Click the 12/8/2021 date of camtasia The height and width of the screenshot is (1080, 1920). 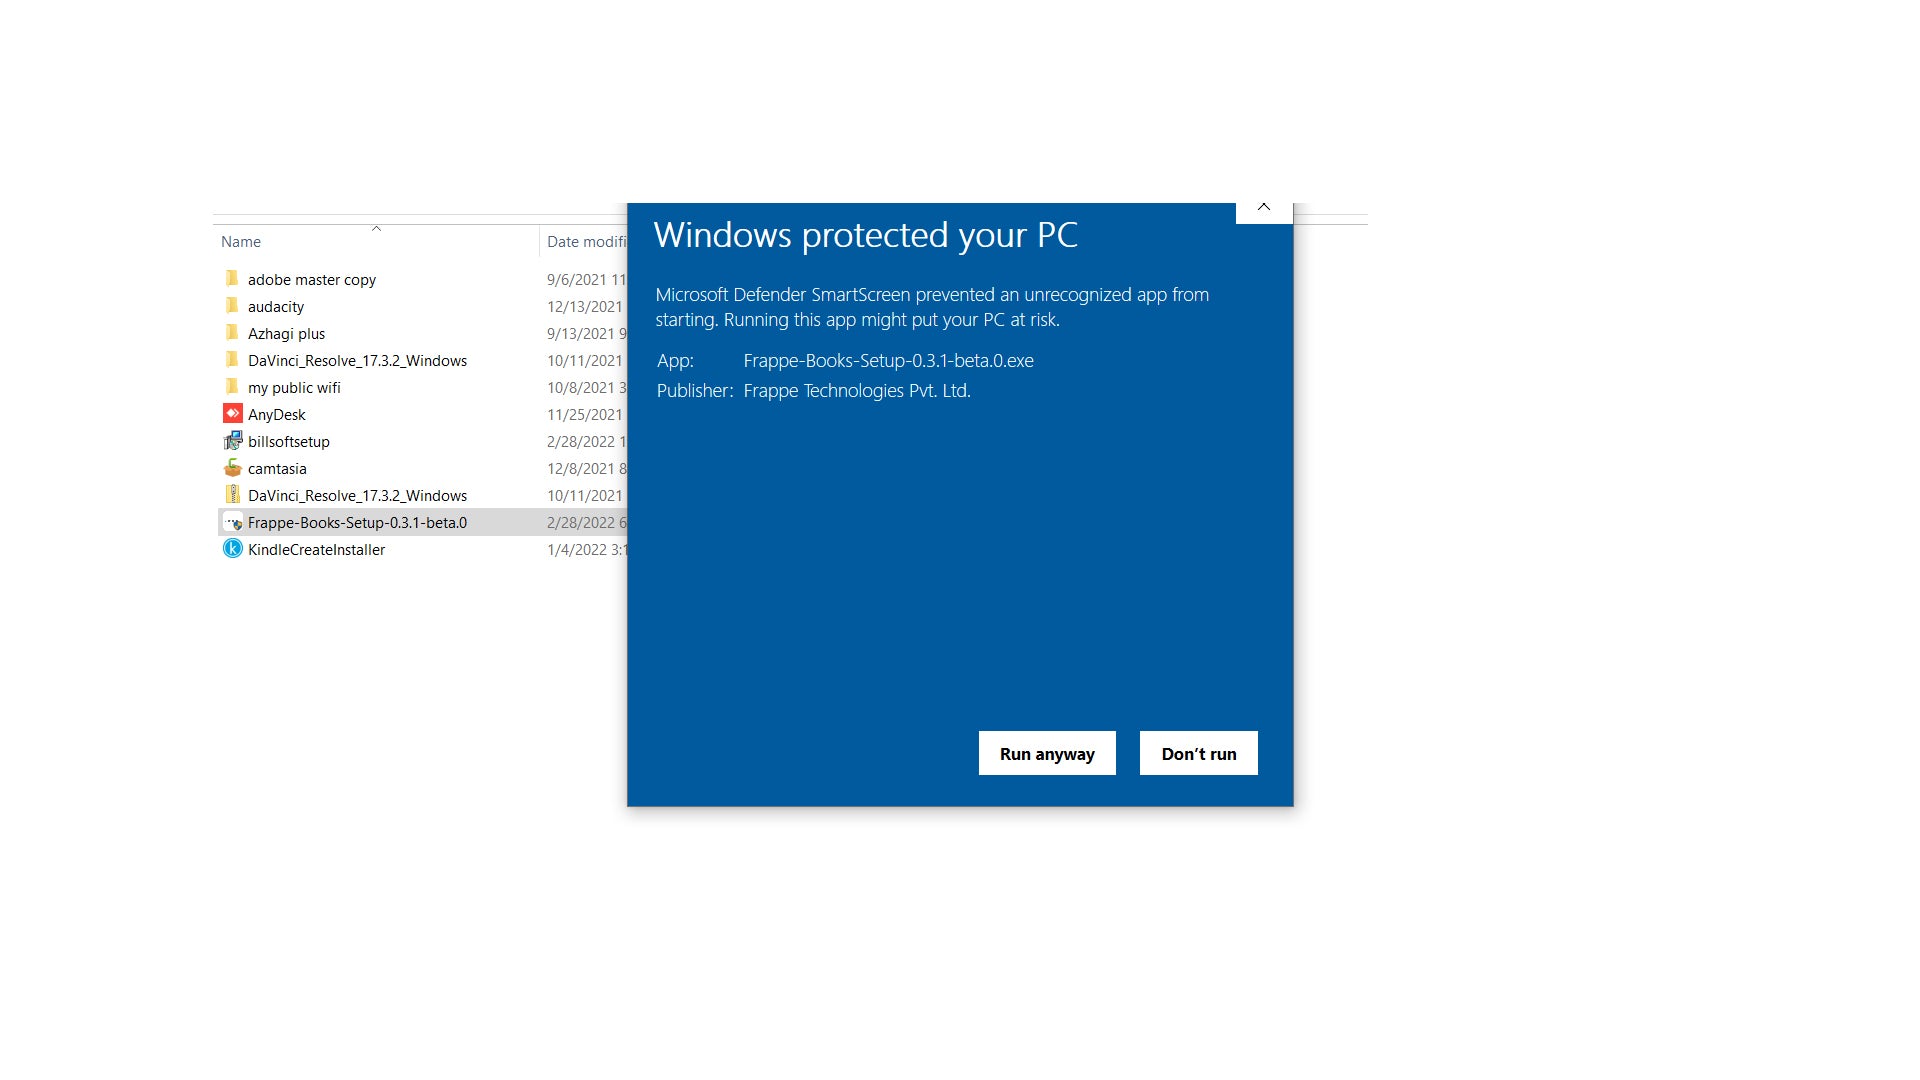[x=587, y=469]
